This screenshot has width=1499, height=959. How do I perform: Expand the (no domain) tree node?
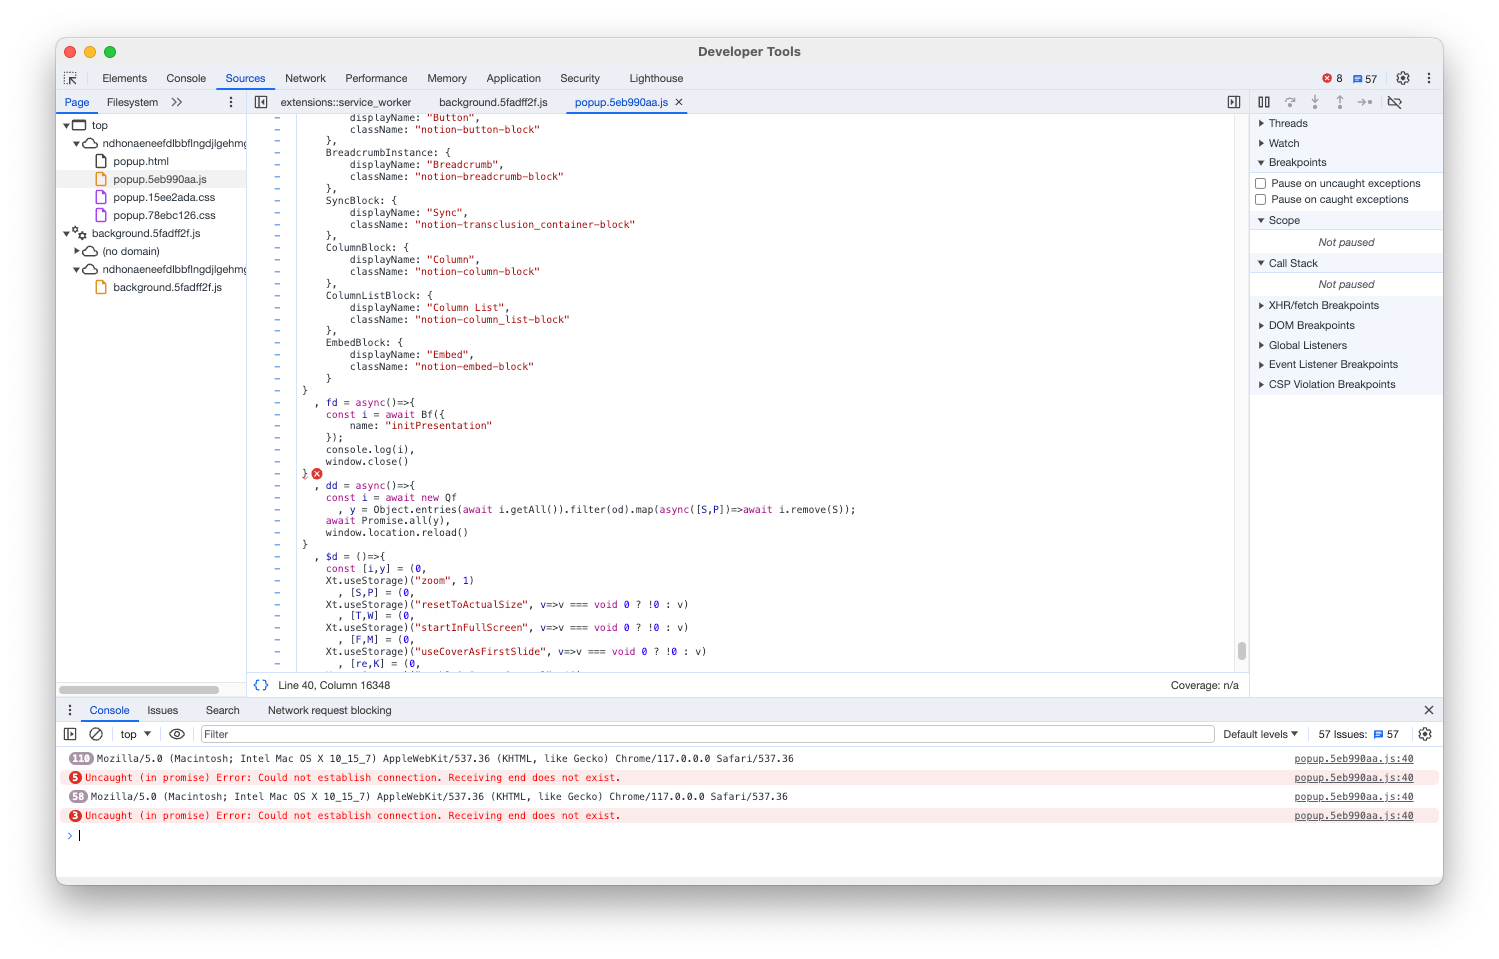(x=77, y=251)
